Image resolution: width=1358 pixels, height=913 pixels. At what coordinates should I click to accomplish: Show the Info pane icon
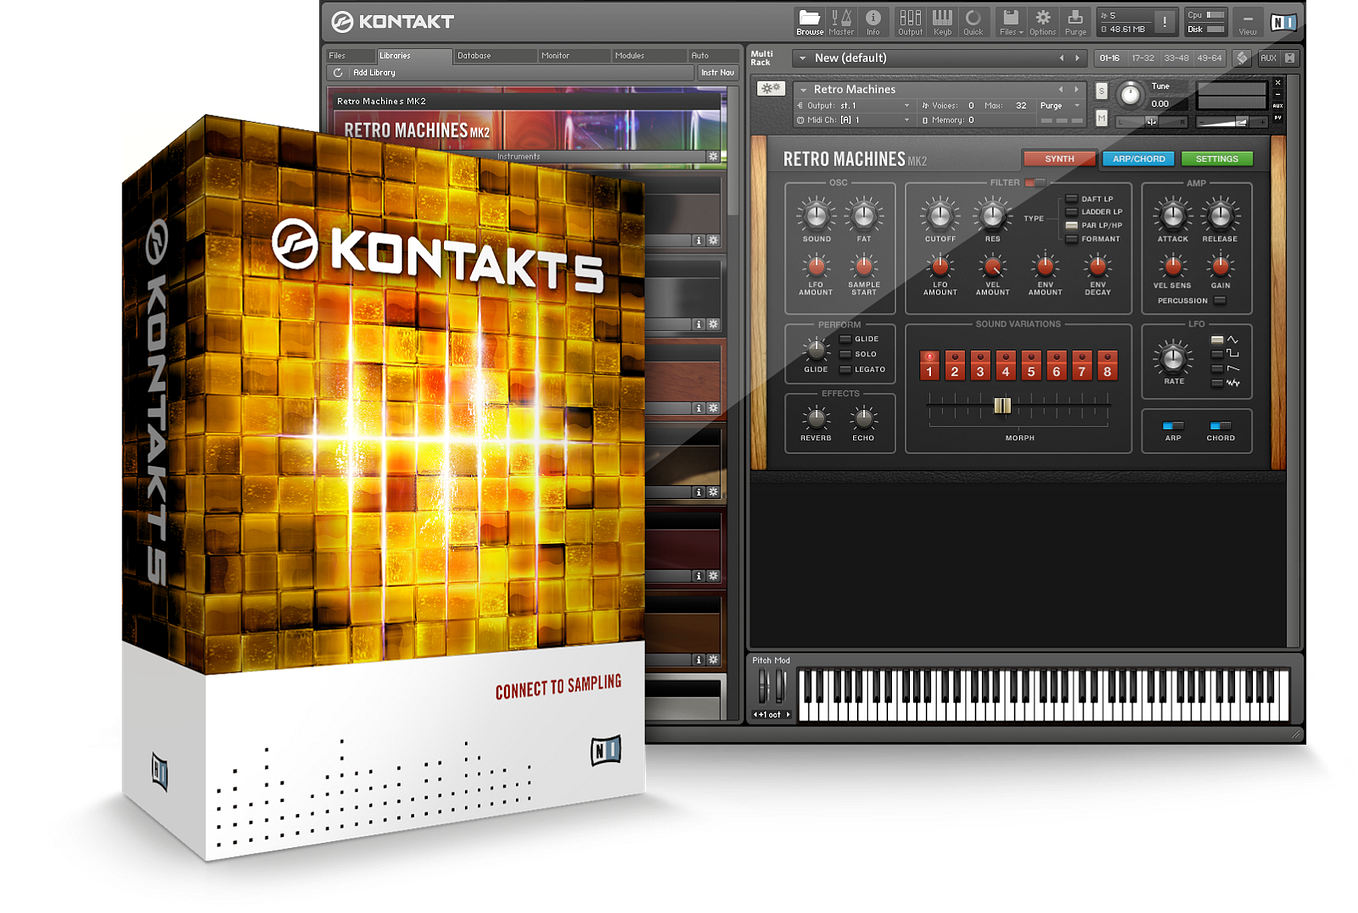[873, 21]
